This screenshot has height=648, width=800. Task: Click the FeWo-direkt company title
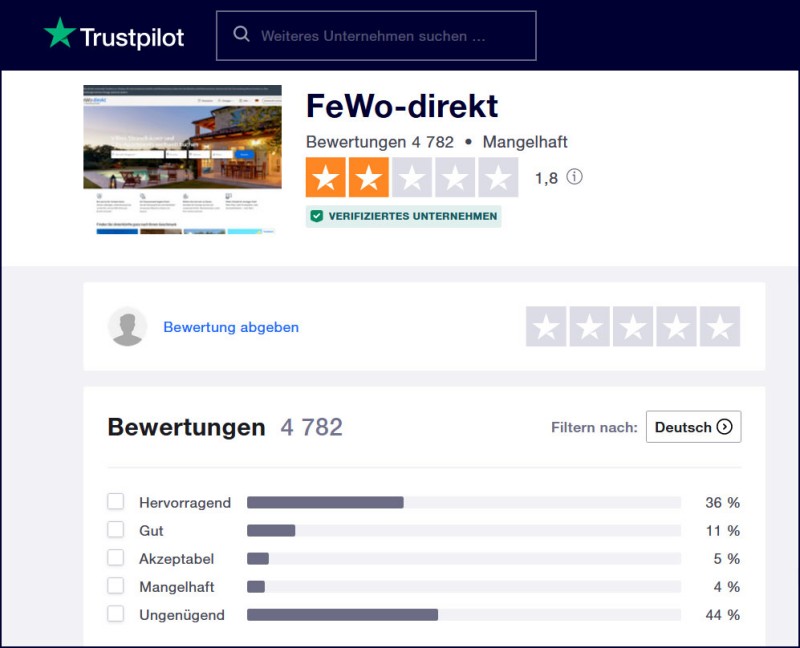(402, 106)
